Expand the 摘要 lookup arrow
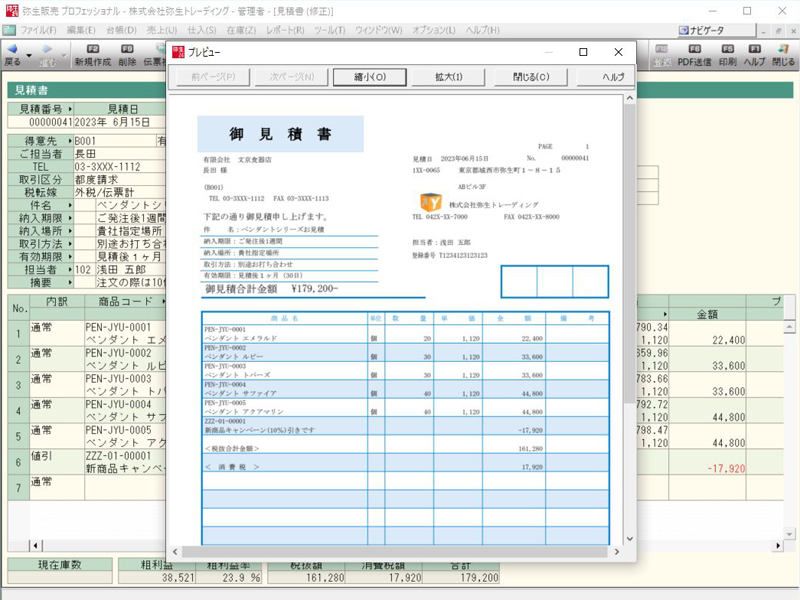Image resolution: width=800 pixels, height=600 pixels. [x=70, y=282]
